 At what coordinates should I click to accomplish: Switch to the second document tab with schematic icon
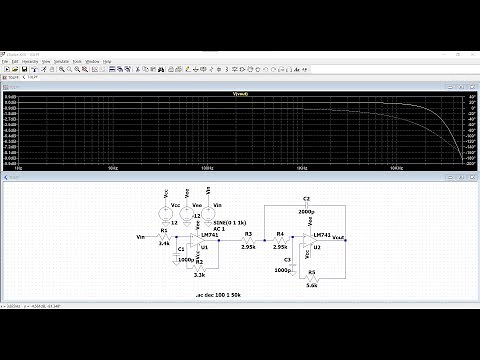click(x=30, y=77)
